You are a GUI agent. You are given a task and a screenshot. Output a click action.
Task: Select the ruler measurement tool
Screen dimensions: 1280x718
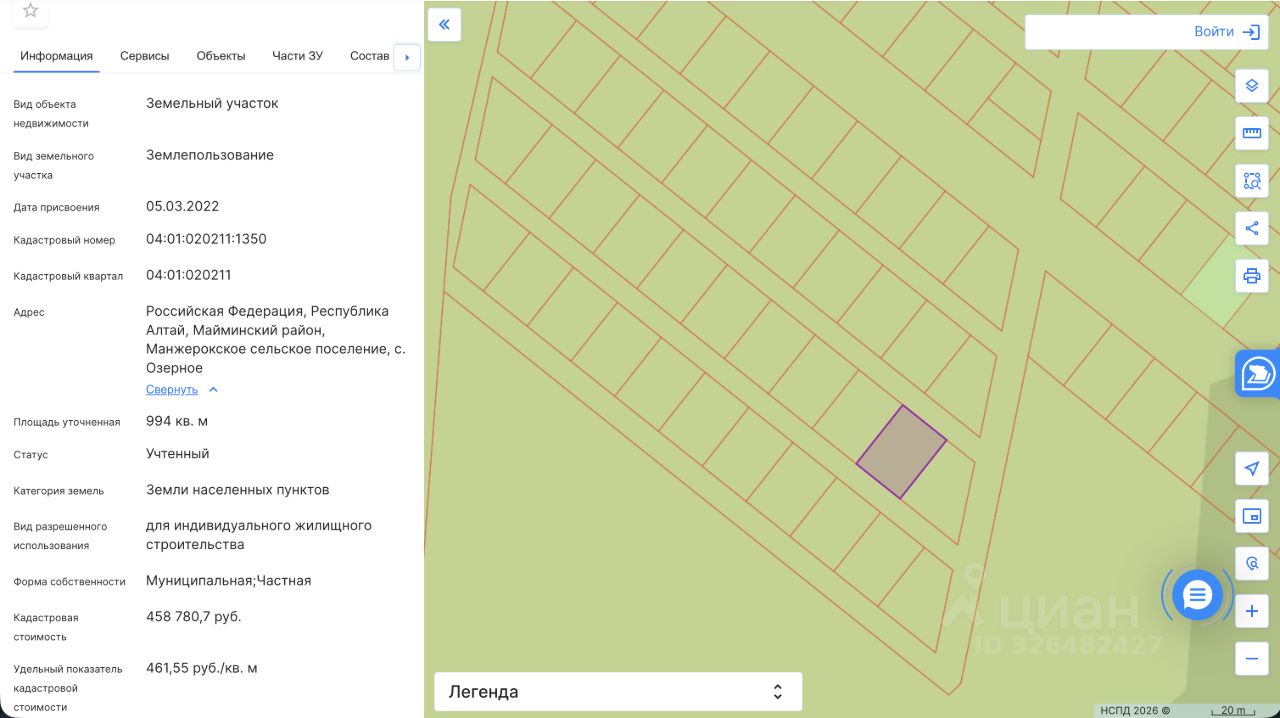1252,133
